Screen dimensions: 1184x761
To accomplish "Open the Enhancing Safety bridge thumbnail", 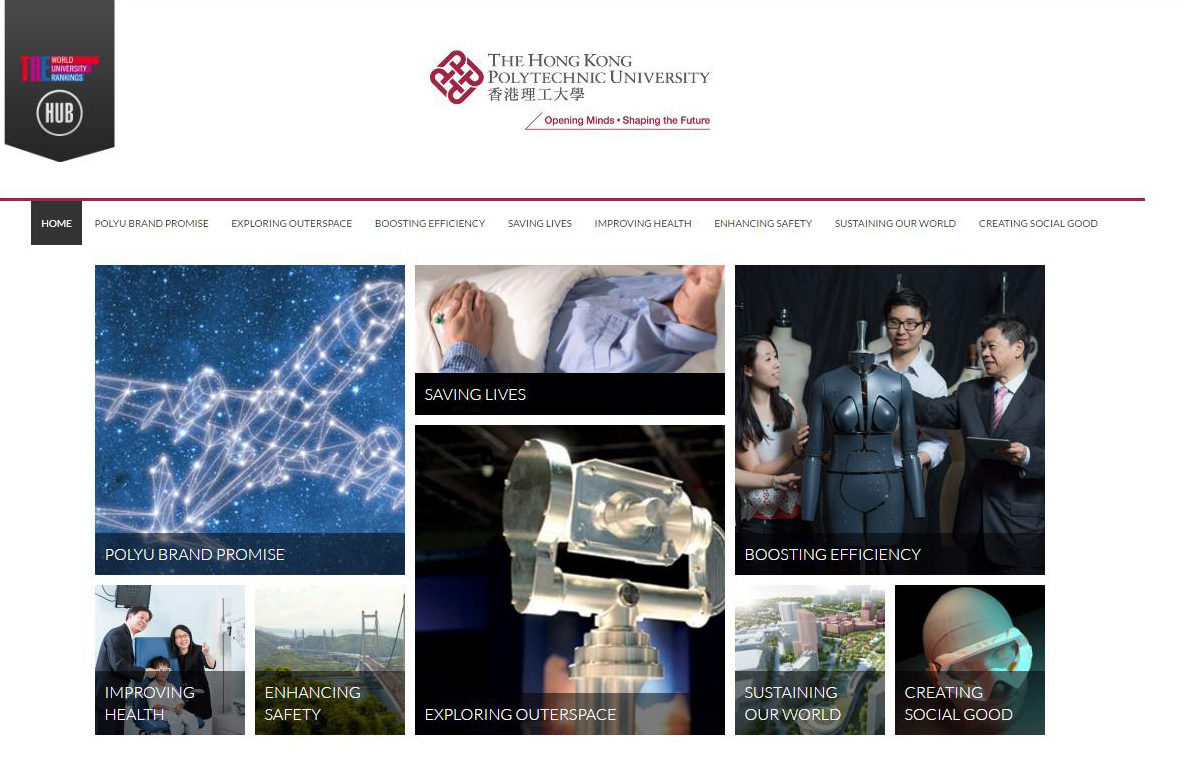I will click(330, 660).
